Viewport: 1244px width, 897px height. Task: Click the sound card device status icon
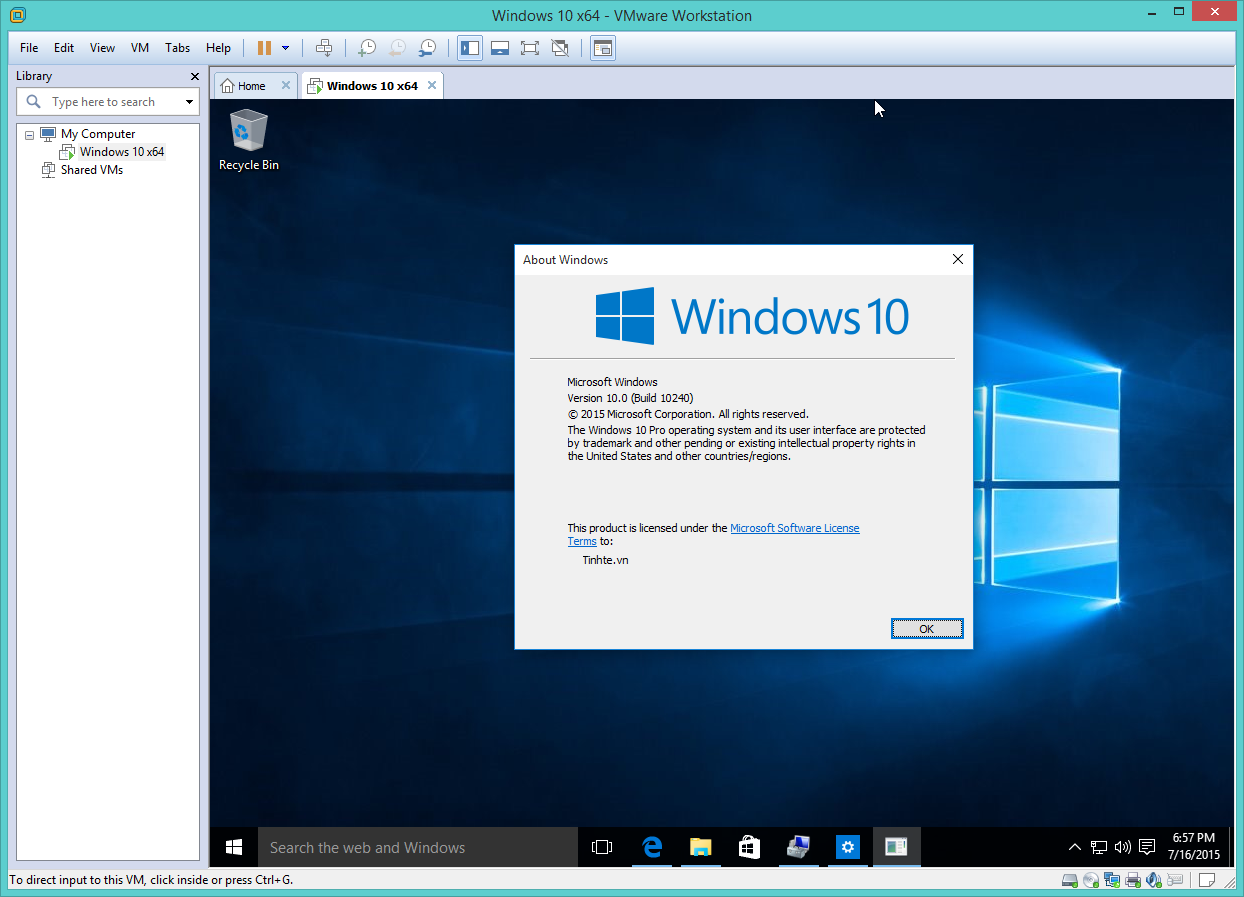coord(1153,881)
